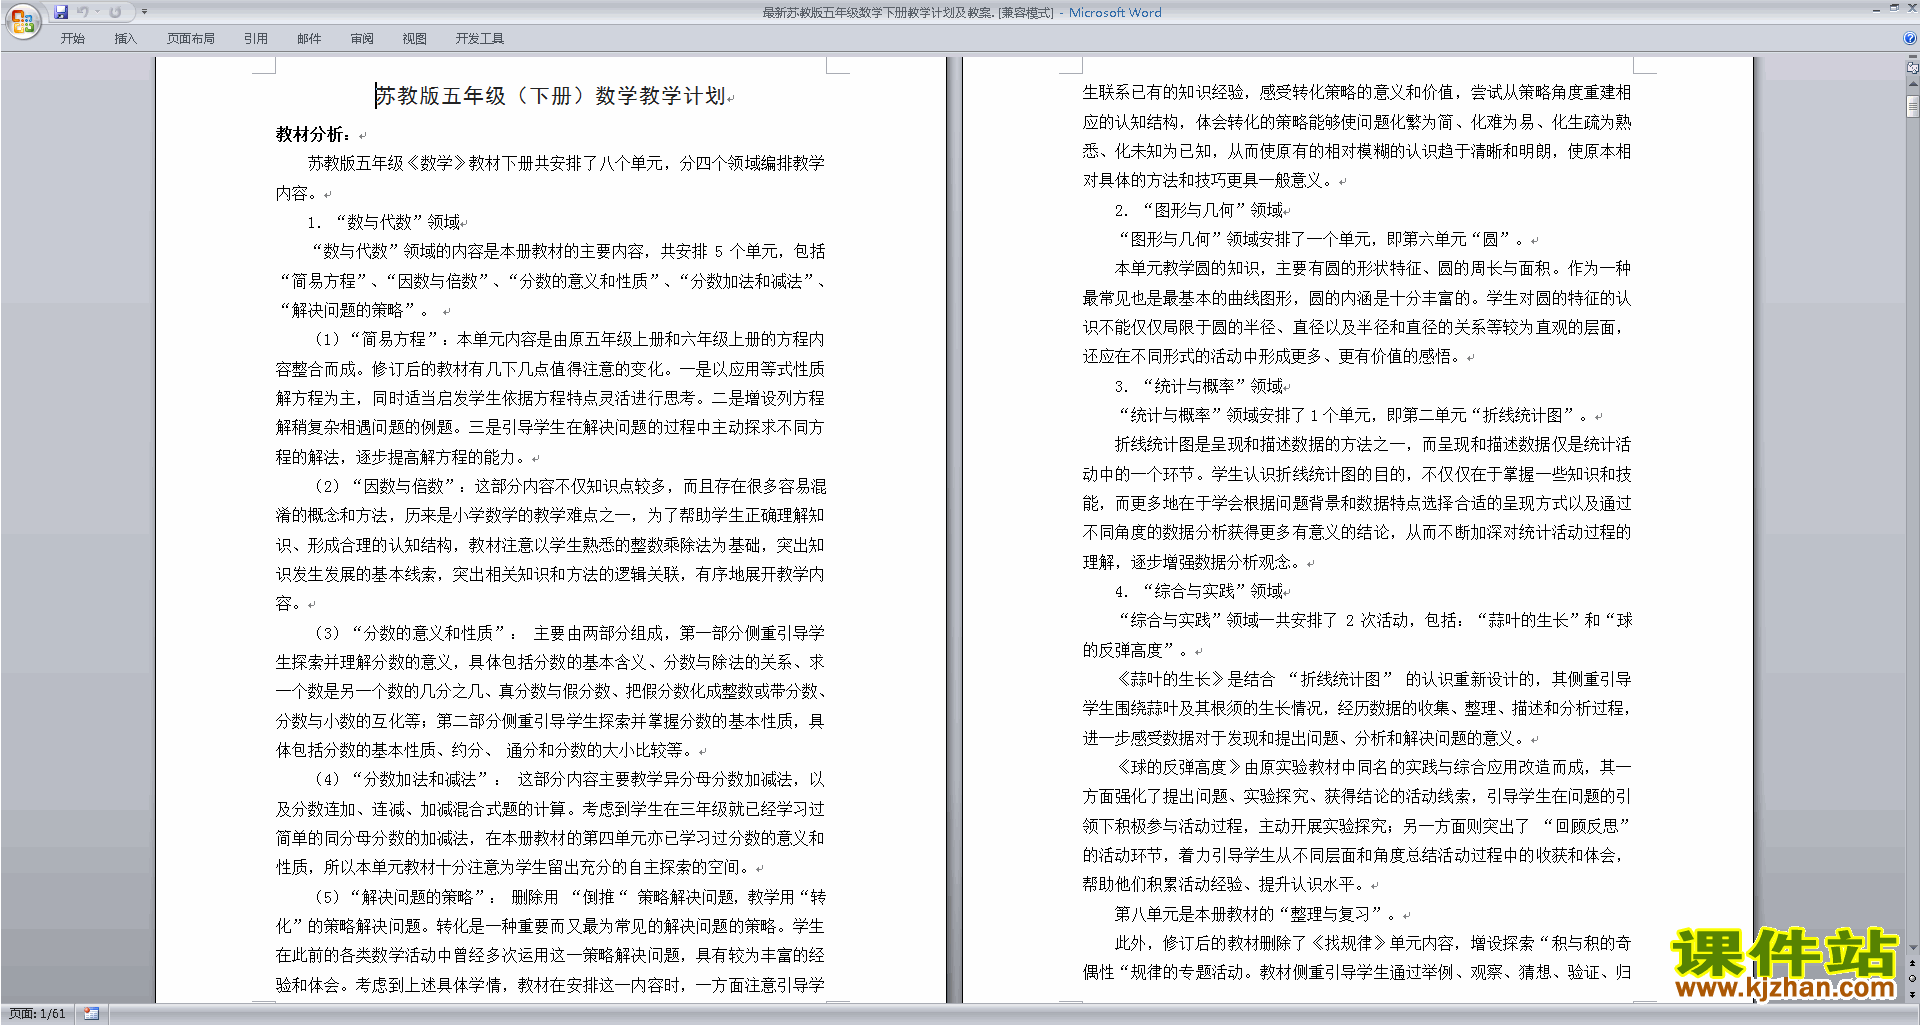
Task: Click paragraph starting （5）“解决问题的策略”
Action: coord(551,941)
